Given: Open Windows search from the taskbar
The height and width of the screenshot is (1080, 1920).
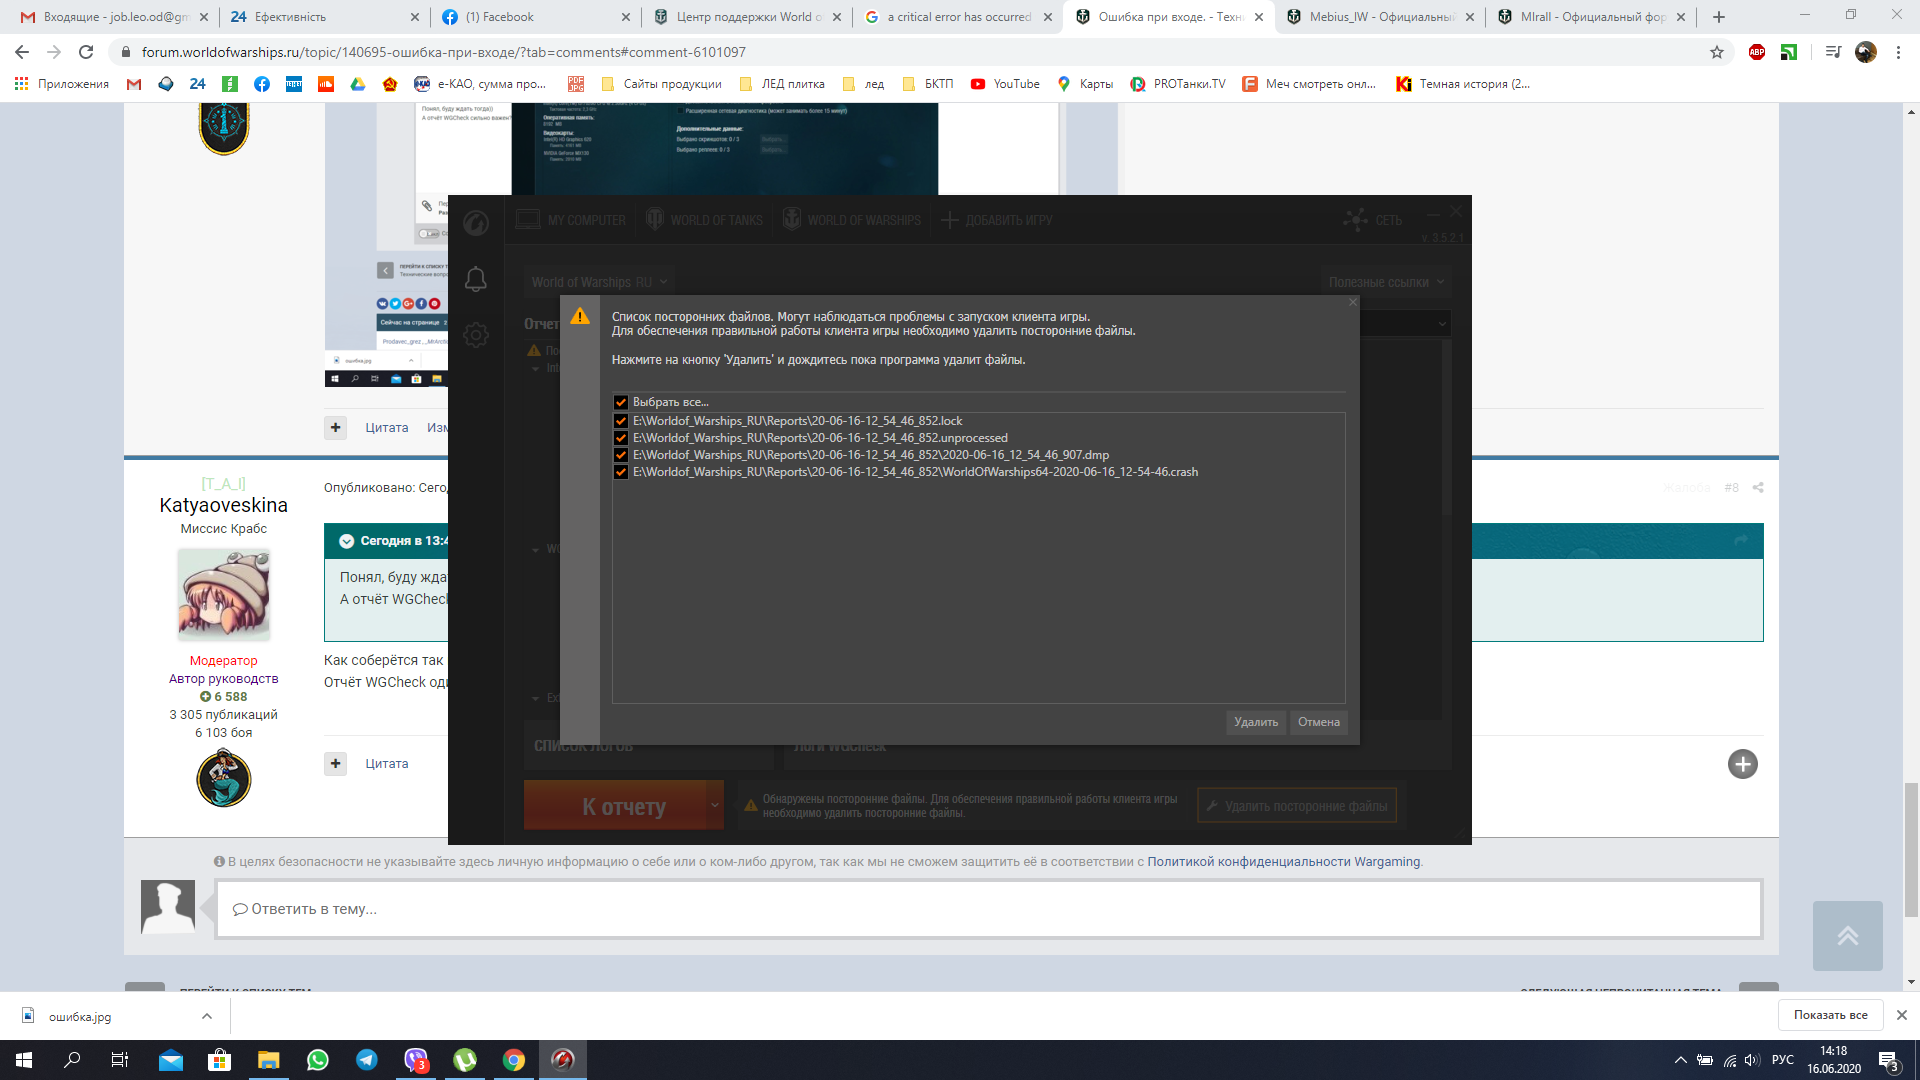Looking at the screenshot, I should pyautogui.click(x=72, y=1060).
